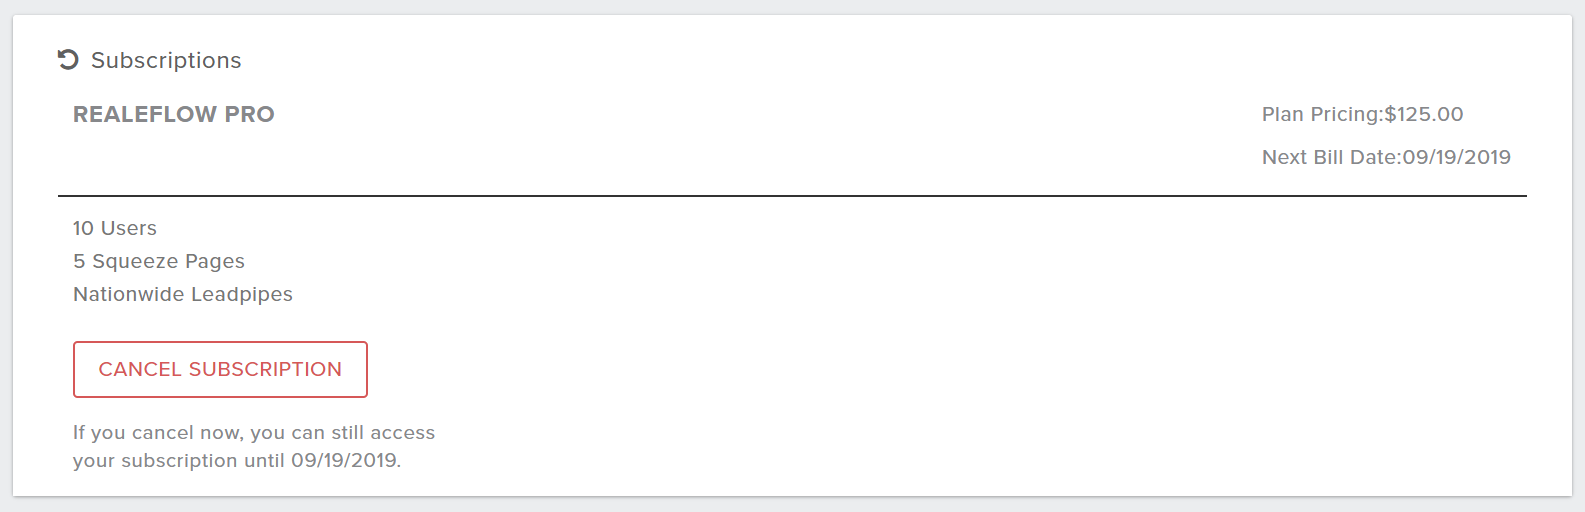
Task: Click the 5 Squeeze Pages feature line
Action: [159, 261]
